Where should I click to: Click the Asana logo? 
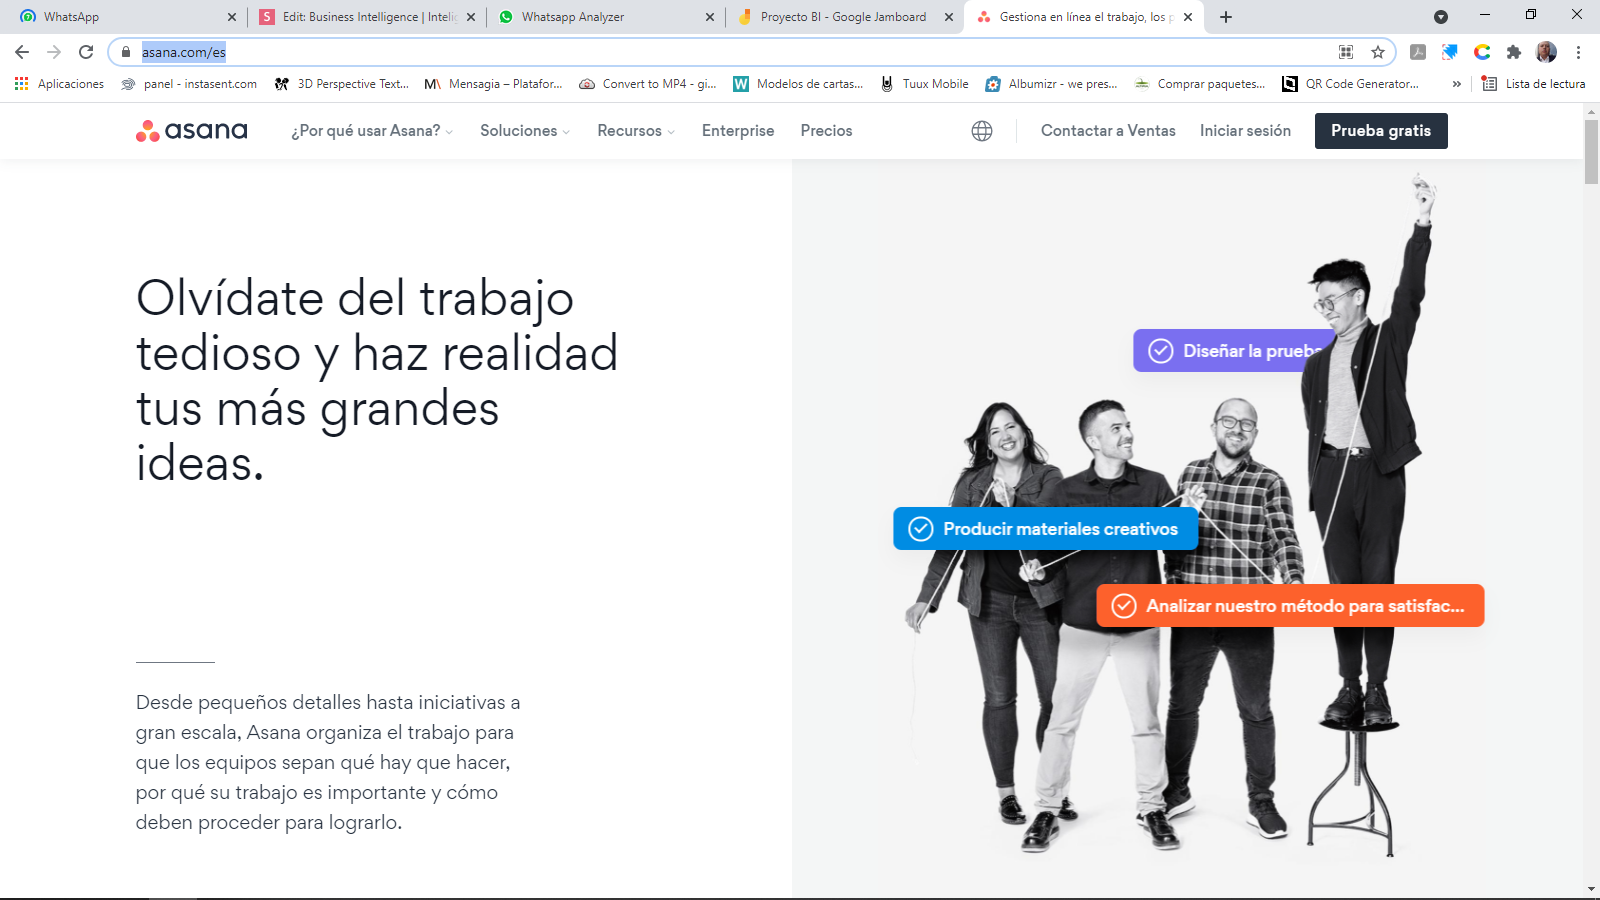191,131
